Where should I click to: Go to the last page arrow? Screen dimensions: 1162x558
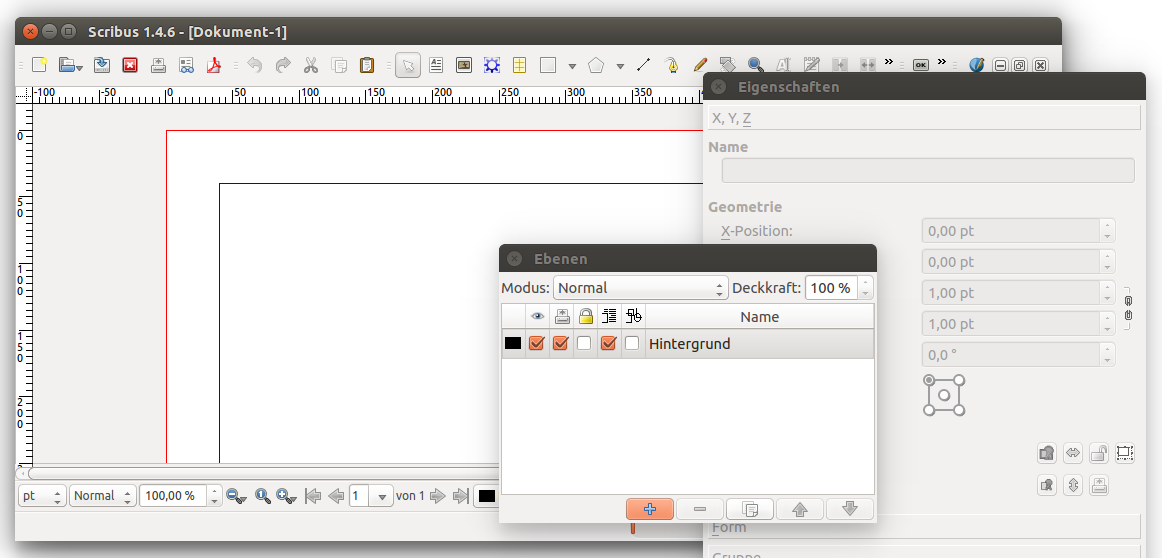(x=461, y=496)
